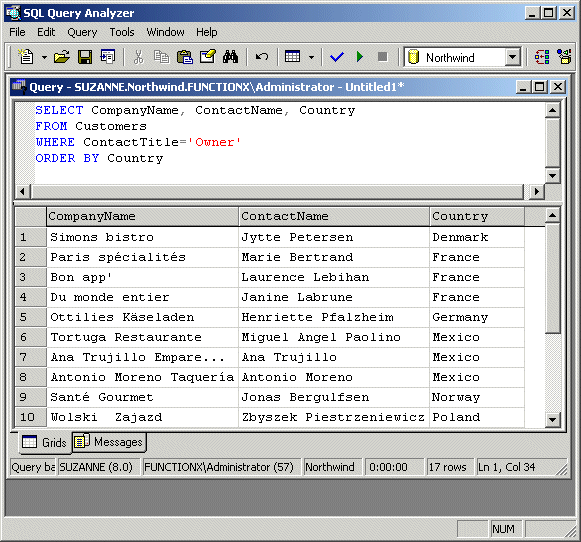Click the Cut scissors icon

click(x=139, y=57)
